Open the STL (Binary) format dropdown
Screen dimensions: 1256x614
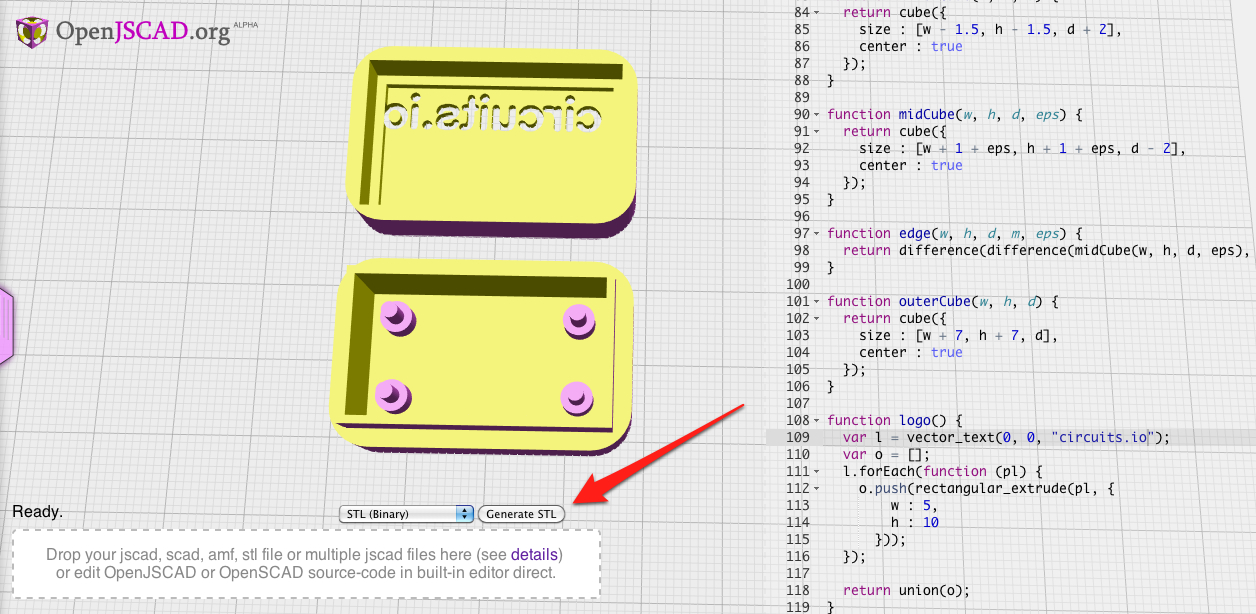point(406,514)
